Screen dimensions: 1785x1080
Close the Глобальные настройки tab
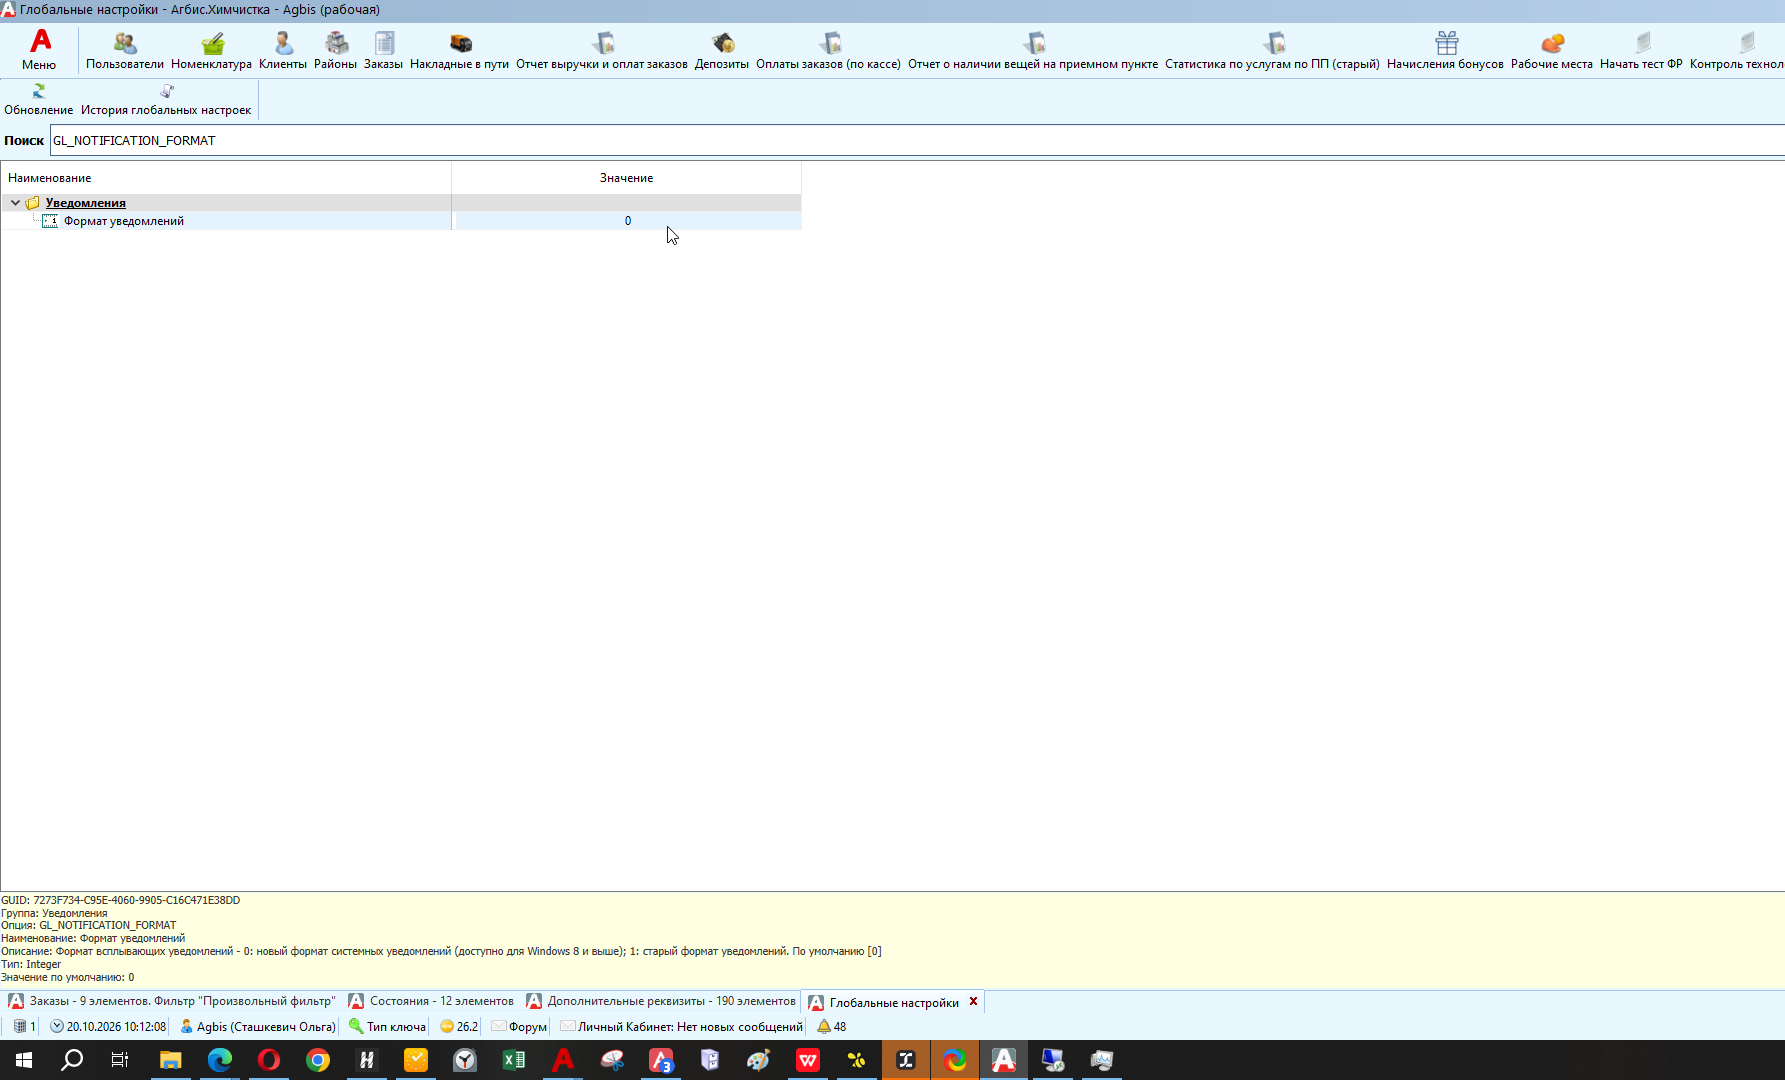pos(973,1001)
